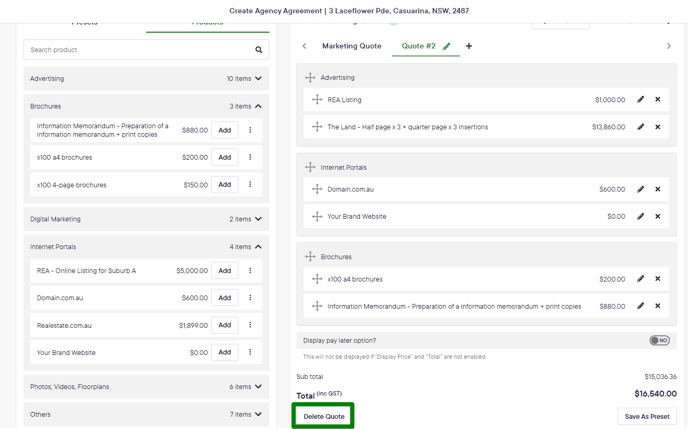This screenshot has width=688, height=429.
Task: Click the Delete Quote button
Action: click(x=324, y=416)
